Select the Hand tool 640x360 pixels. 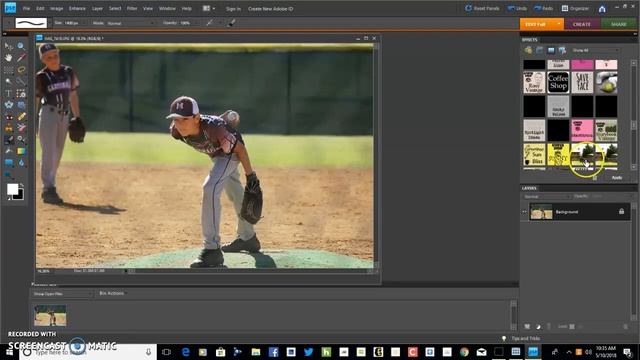tap(8, 58)
